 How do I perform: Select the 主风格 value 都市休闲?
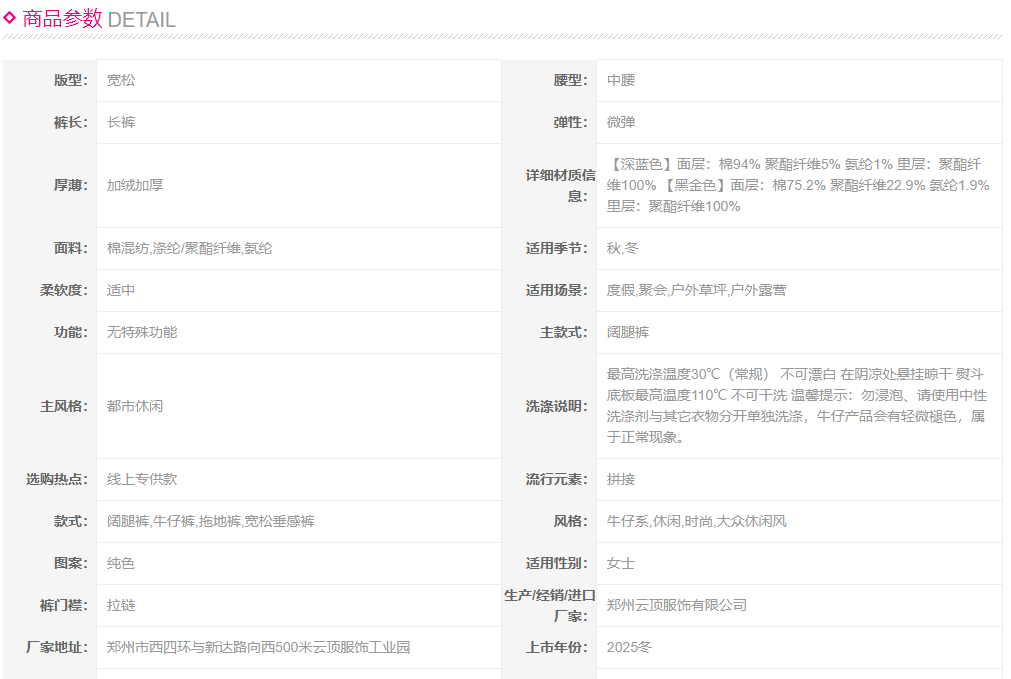[135, 406]
